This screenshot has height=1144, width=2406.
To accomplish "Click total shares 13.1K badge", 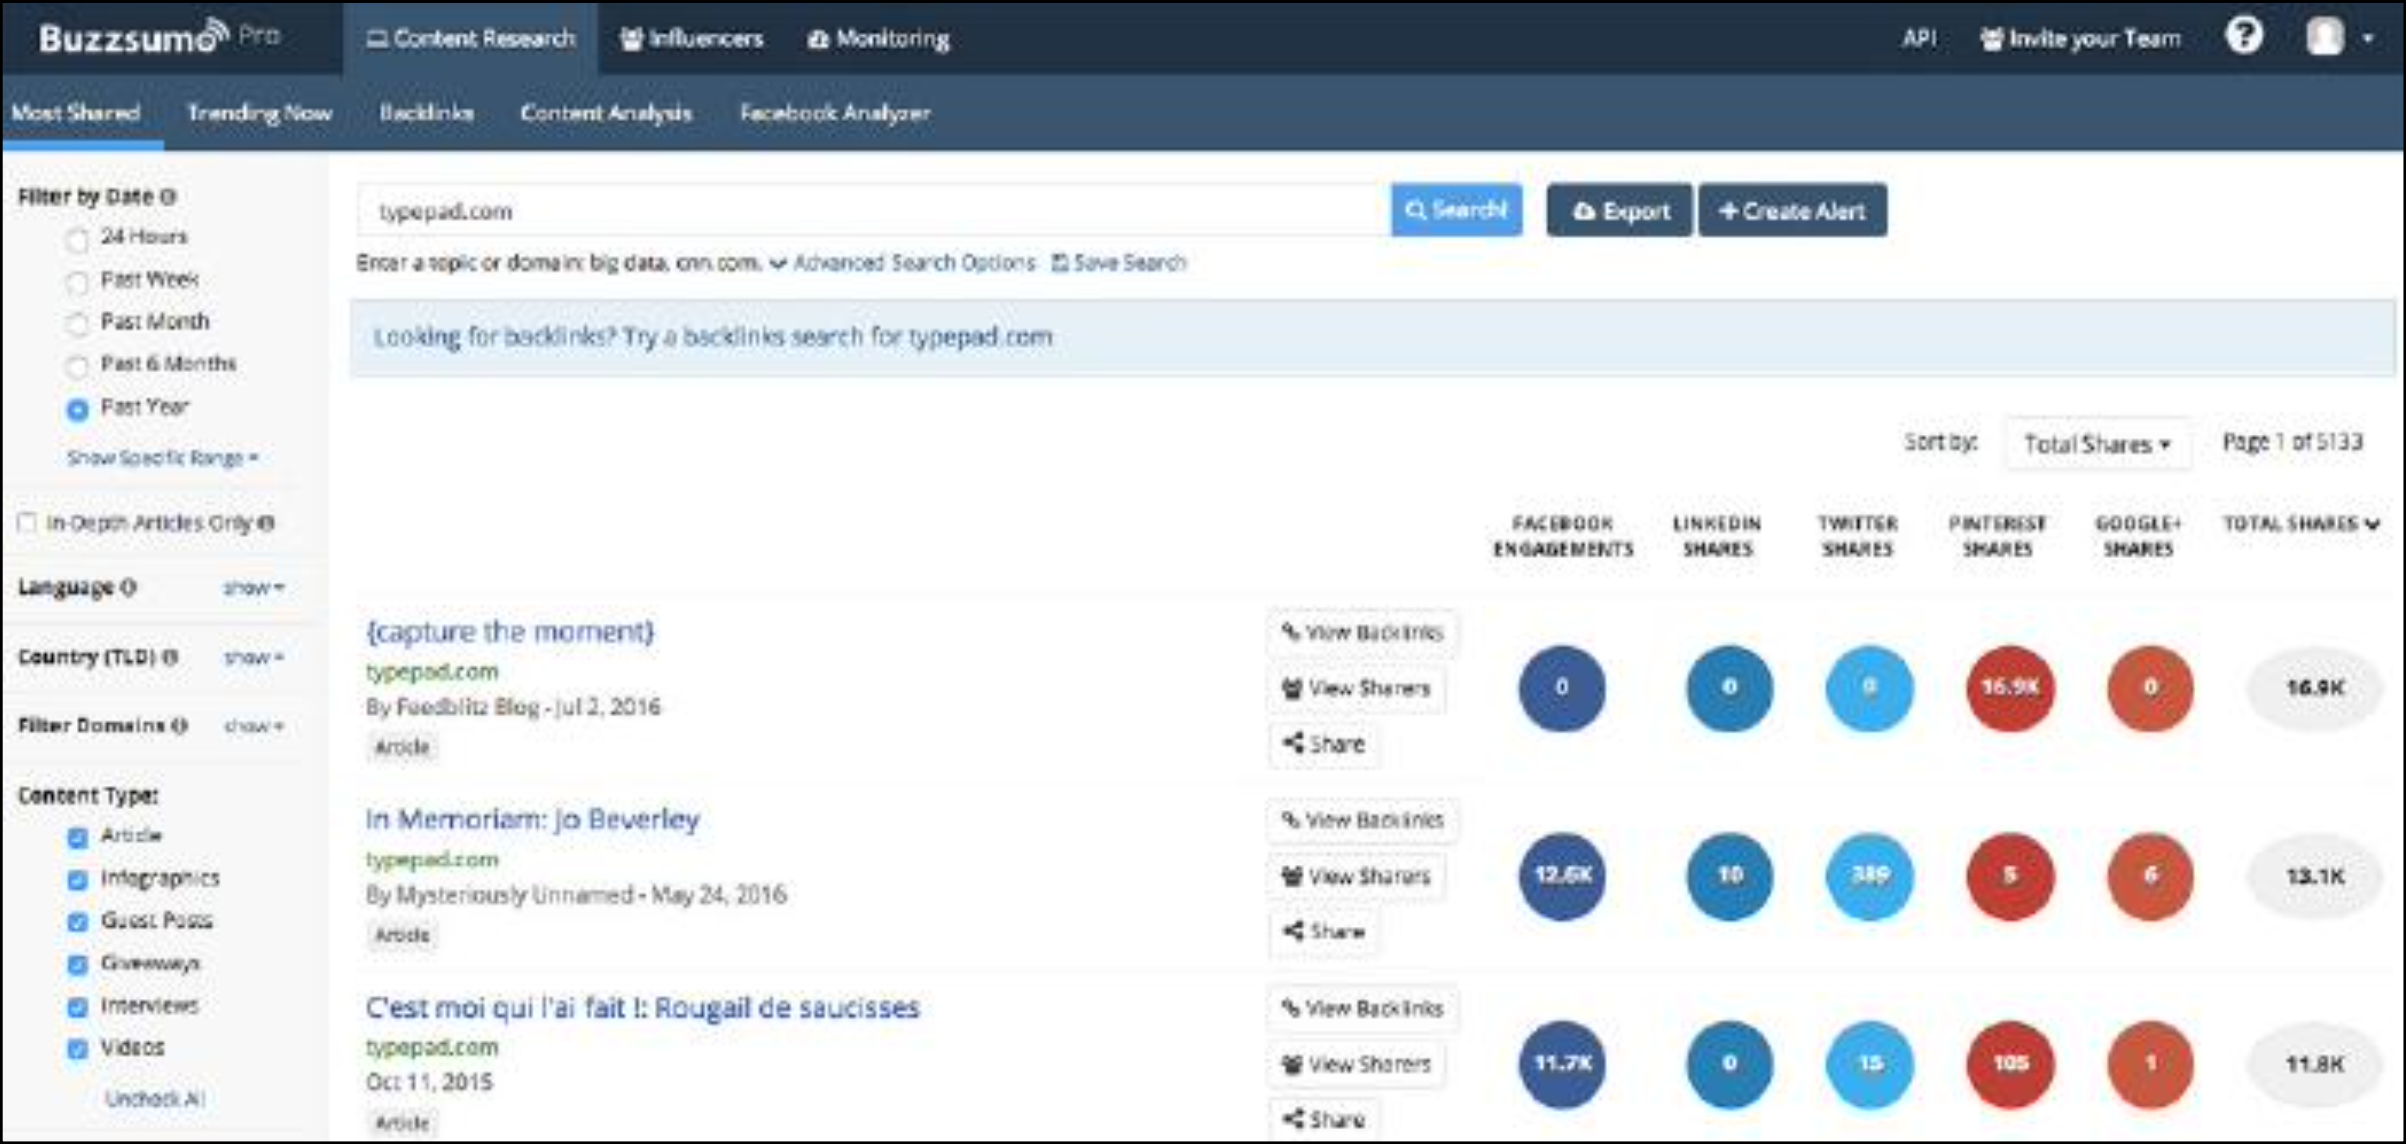I will click(x=2314, y=876).
